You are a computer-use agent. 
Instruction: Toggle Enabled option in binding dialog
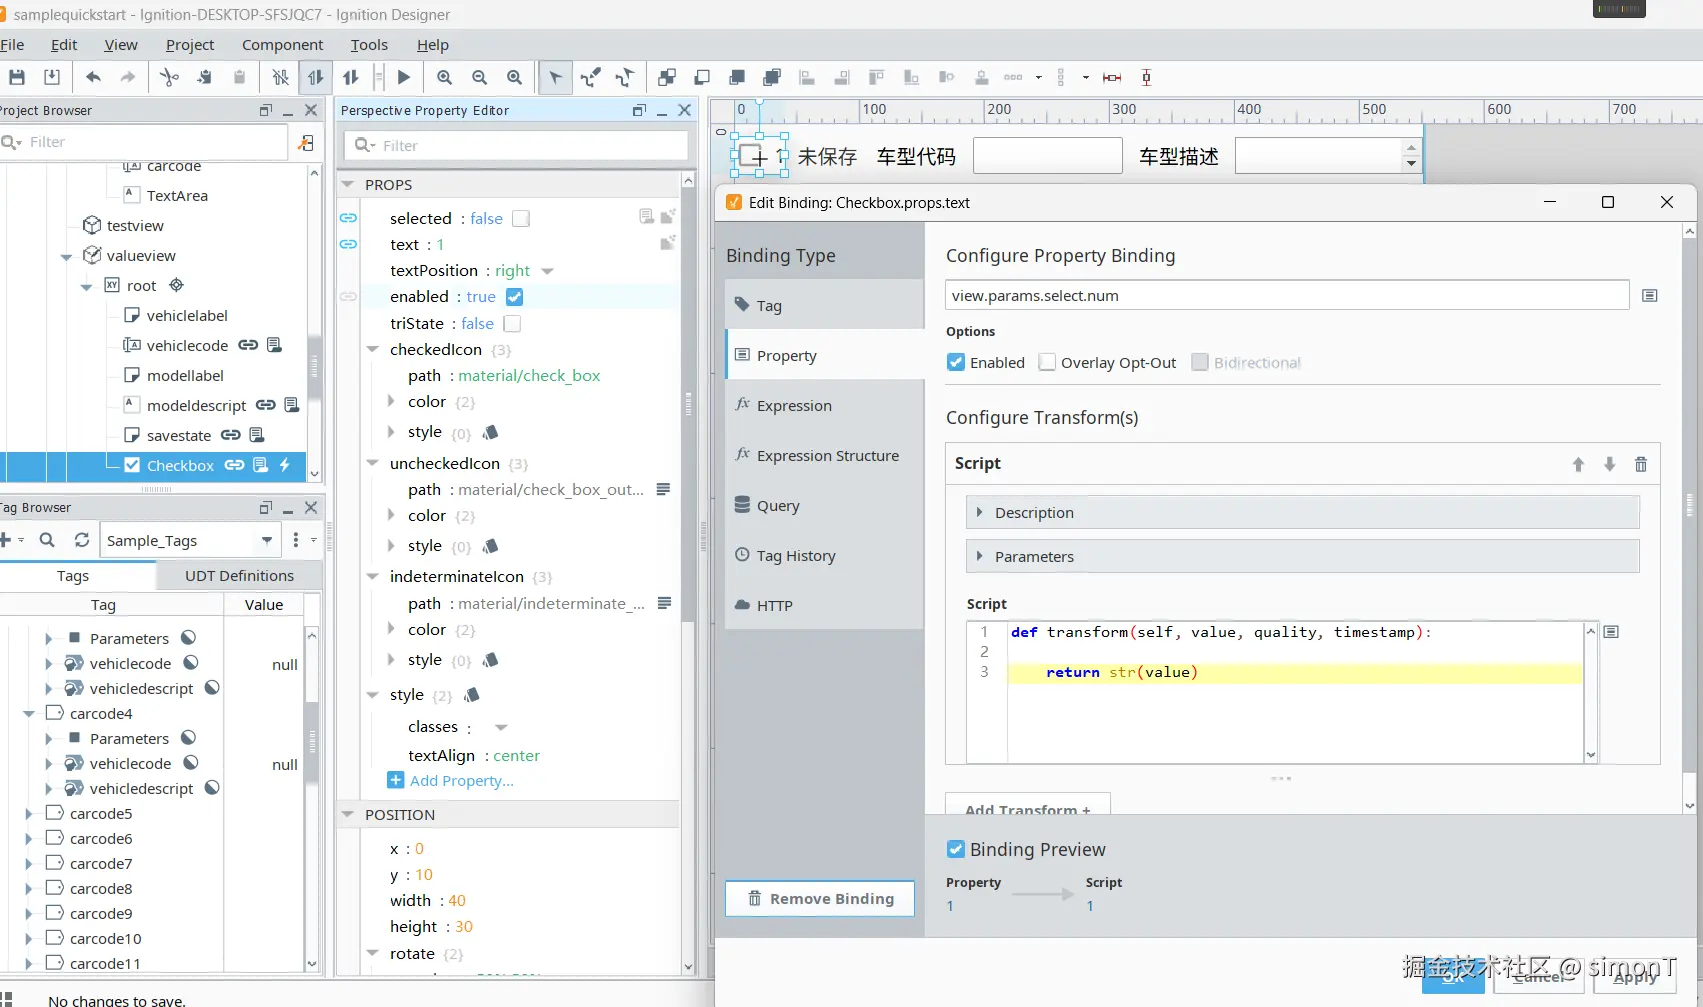(956, 362)
